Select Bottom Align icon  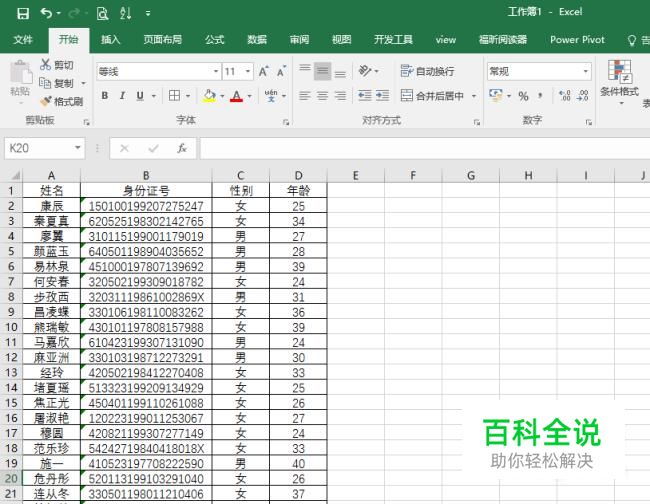(x=340, y=74)
